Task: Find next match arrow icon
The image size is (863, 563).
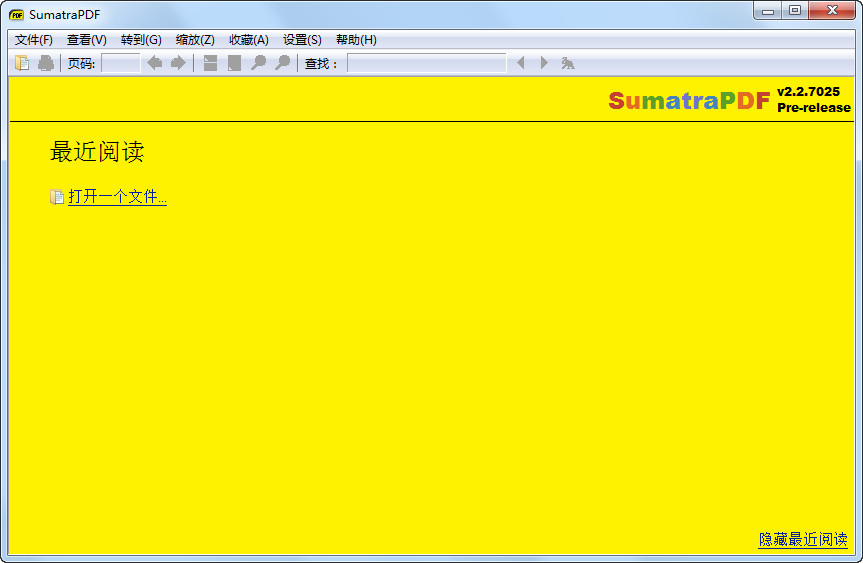Action: tap(544, 63)
